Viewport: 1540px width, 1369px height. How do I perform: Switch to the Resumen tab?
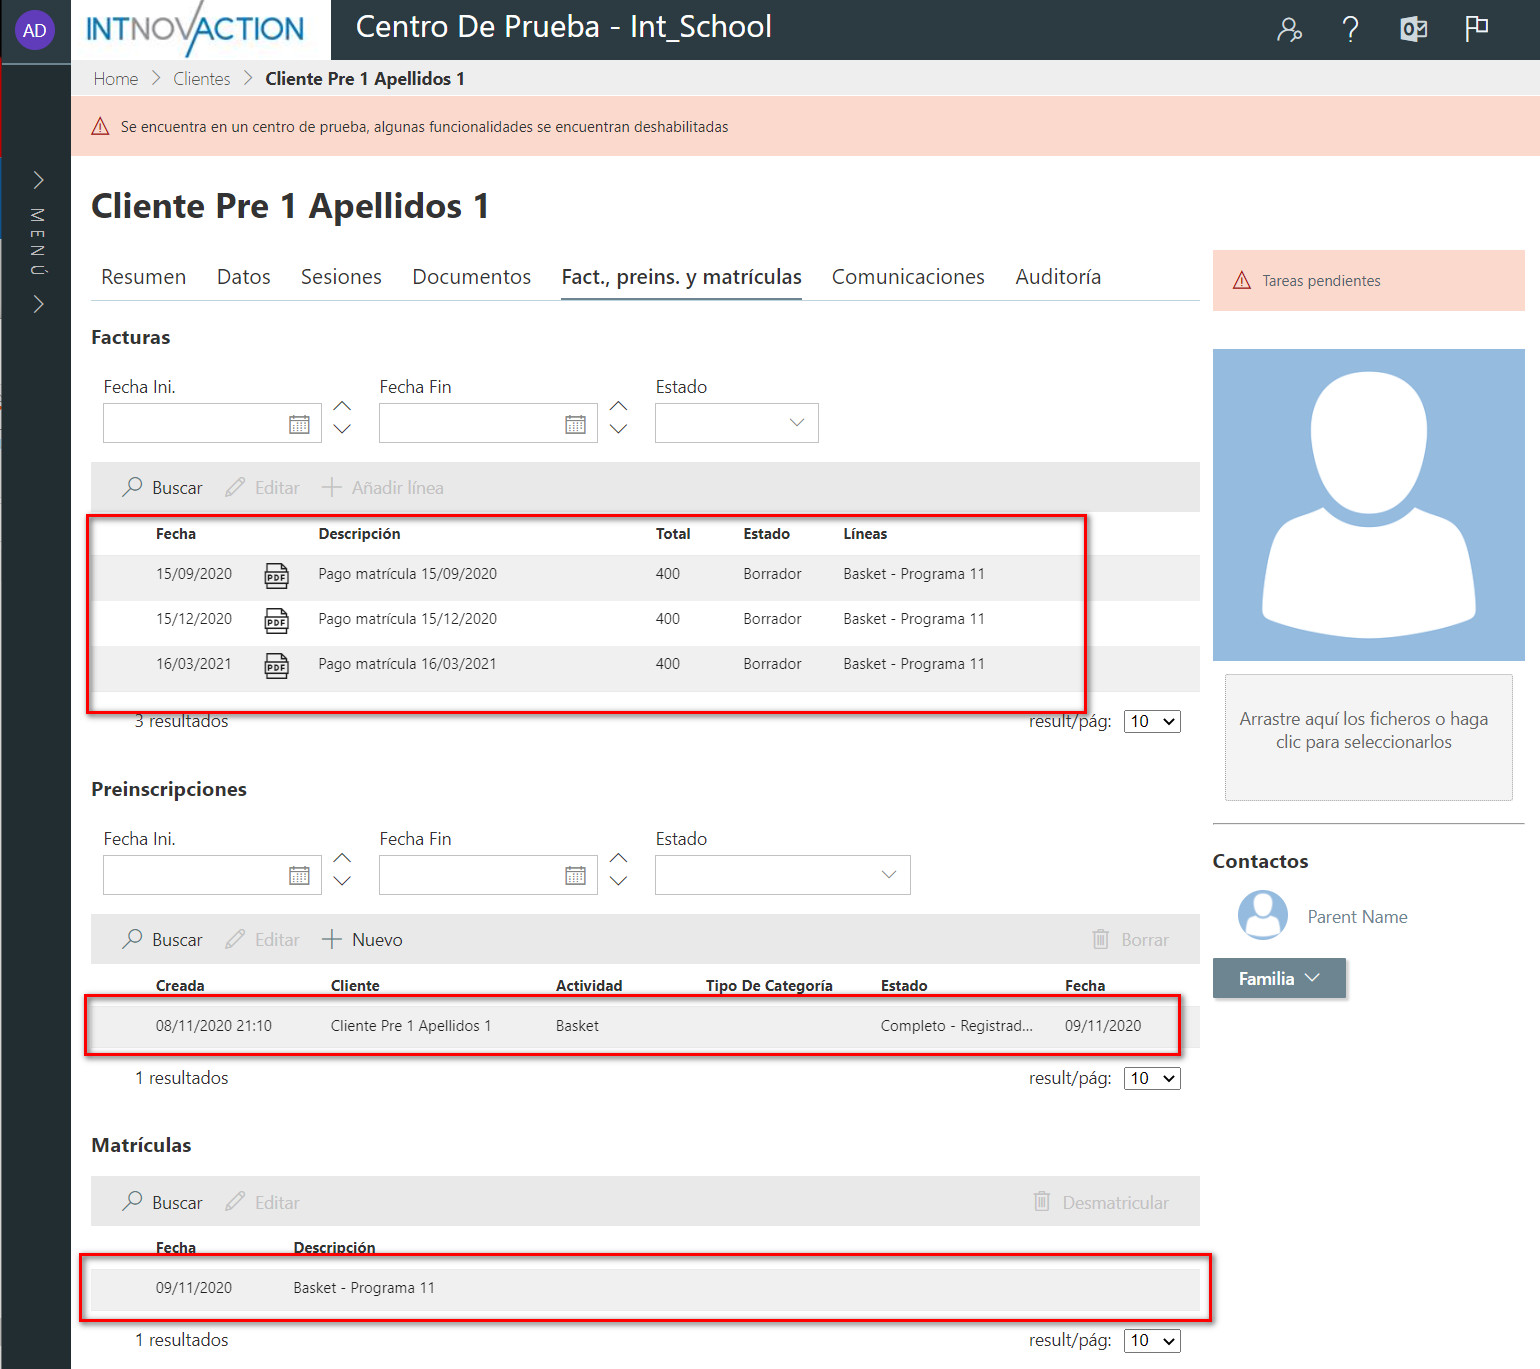coord(144,277)
